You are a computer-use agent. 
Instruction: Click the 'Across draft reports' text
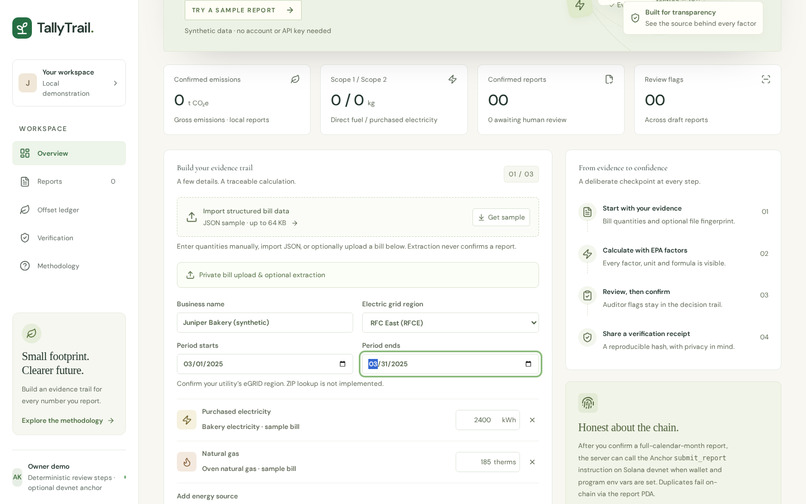click(676, 120)
